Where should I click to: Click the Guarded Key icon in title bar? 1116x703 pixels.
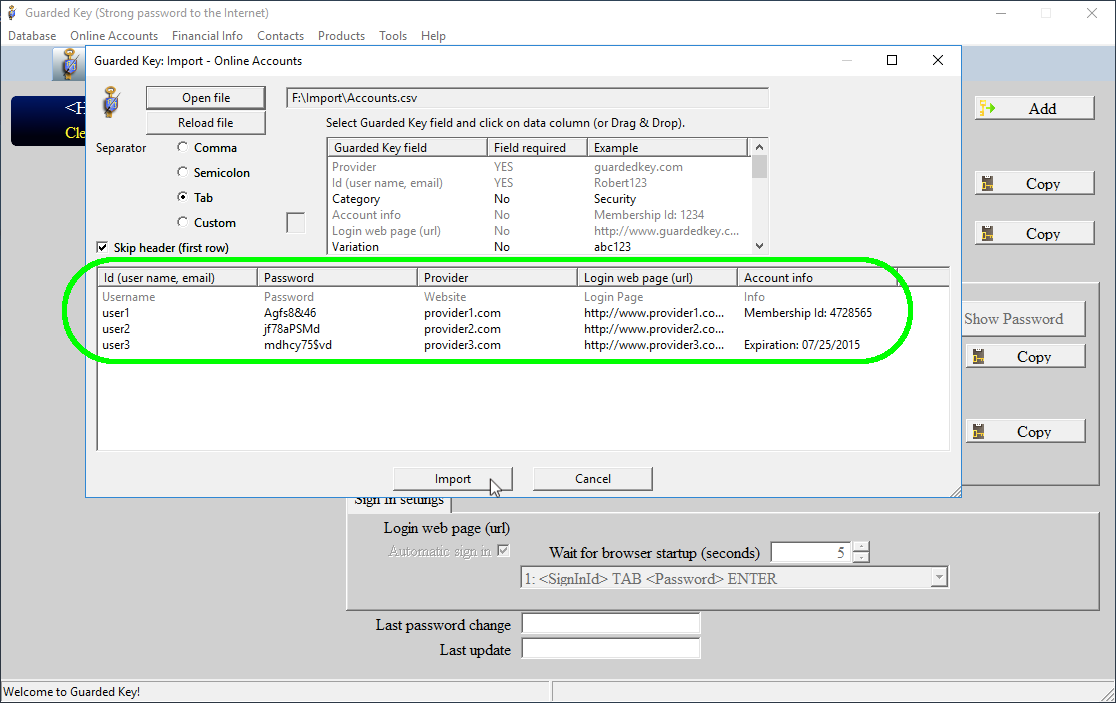[11, 13]
